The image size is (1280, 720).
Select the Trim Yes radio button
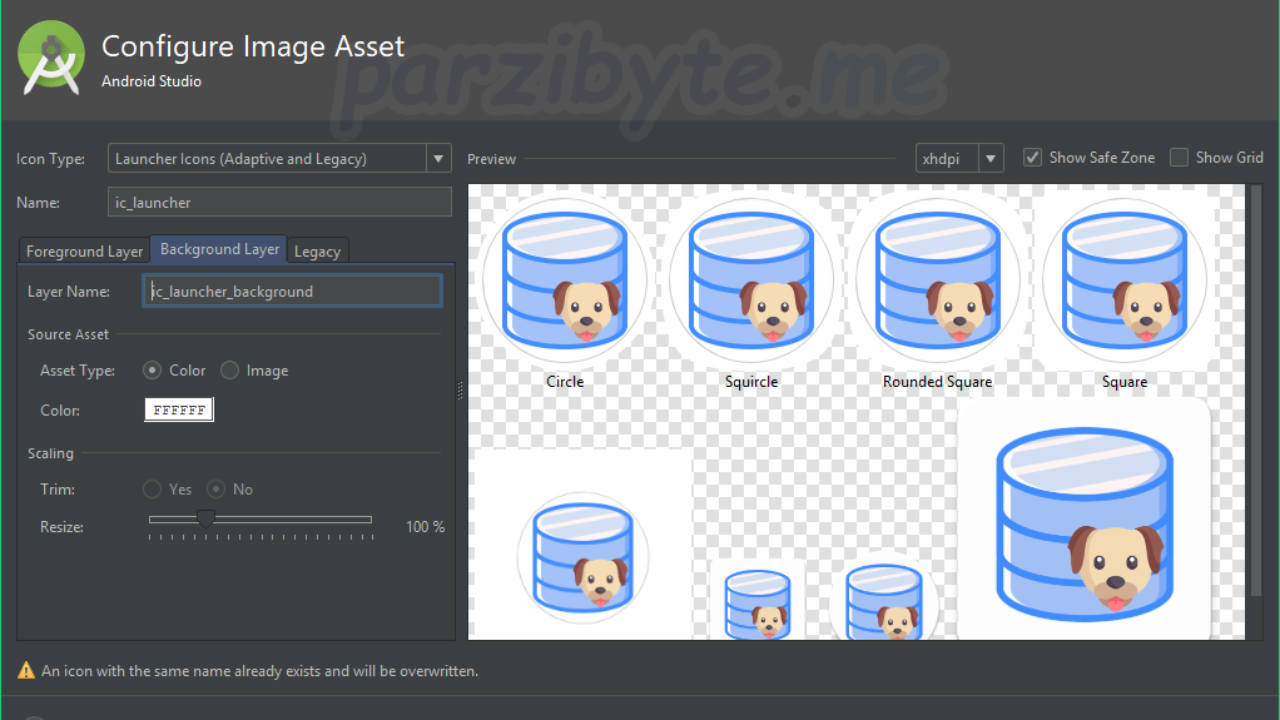[x=152, y=489]
